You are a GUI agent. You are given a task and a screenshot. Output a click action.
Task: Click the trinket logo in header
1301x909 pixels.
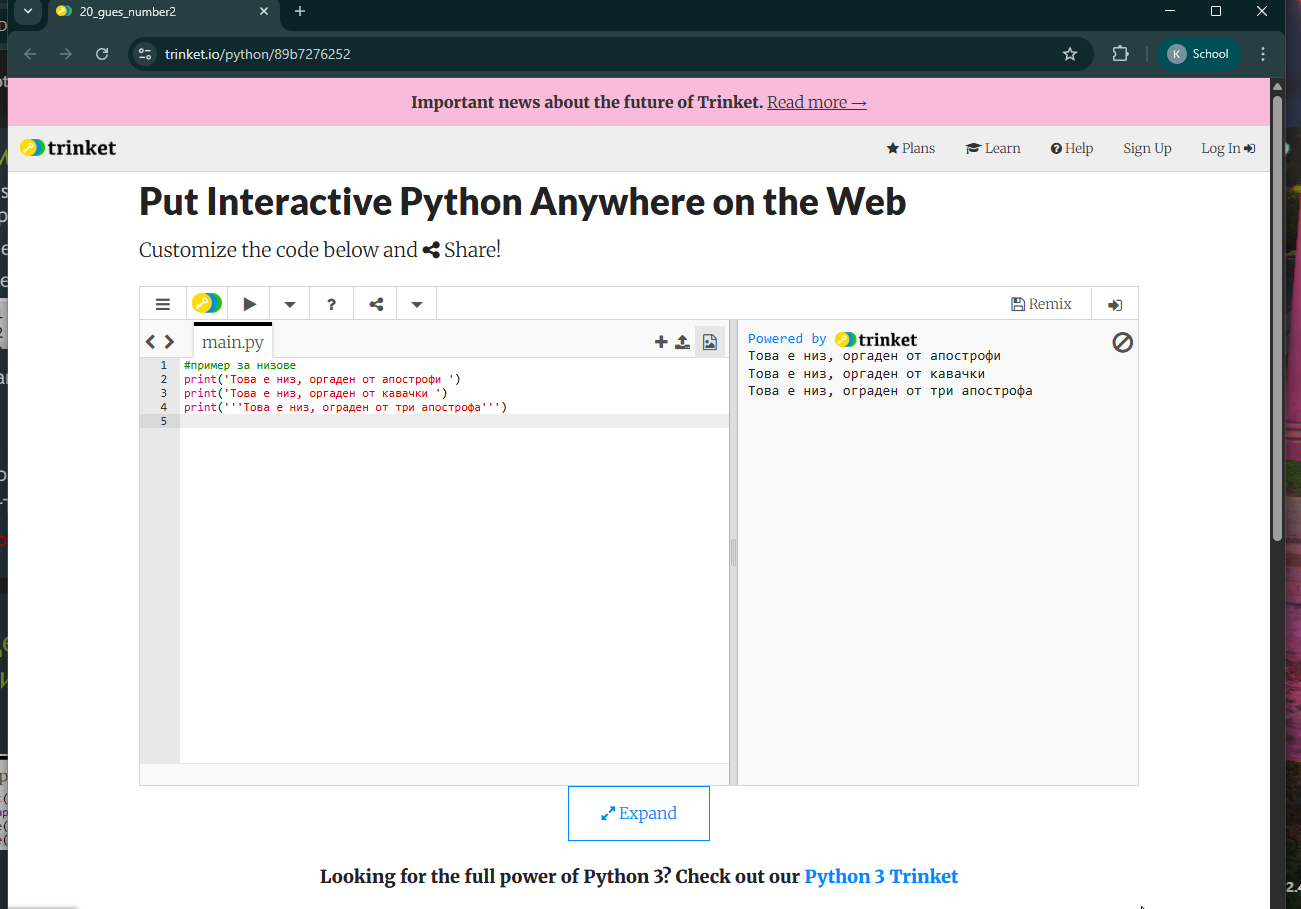pyautogui.click(x=68, y=148)
